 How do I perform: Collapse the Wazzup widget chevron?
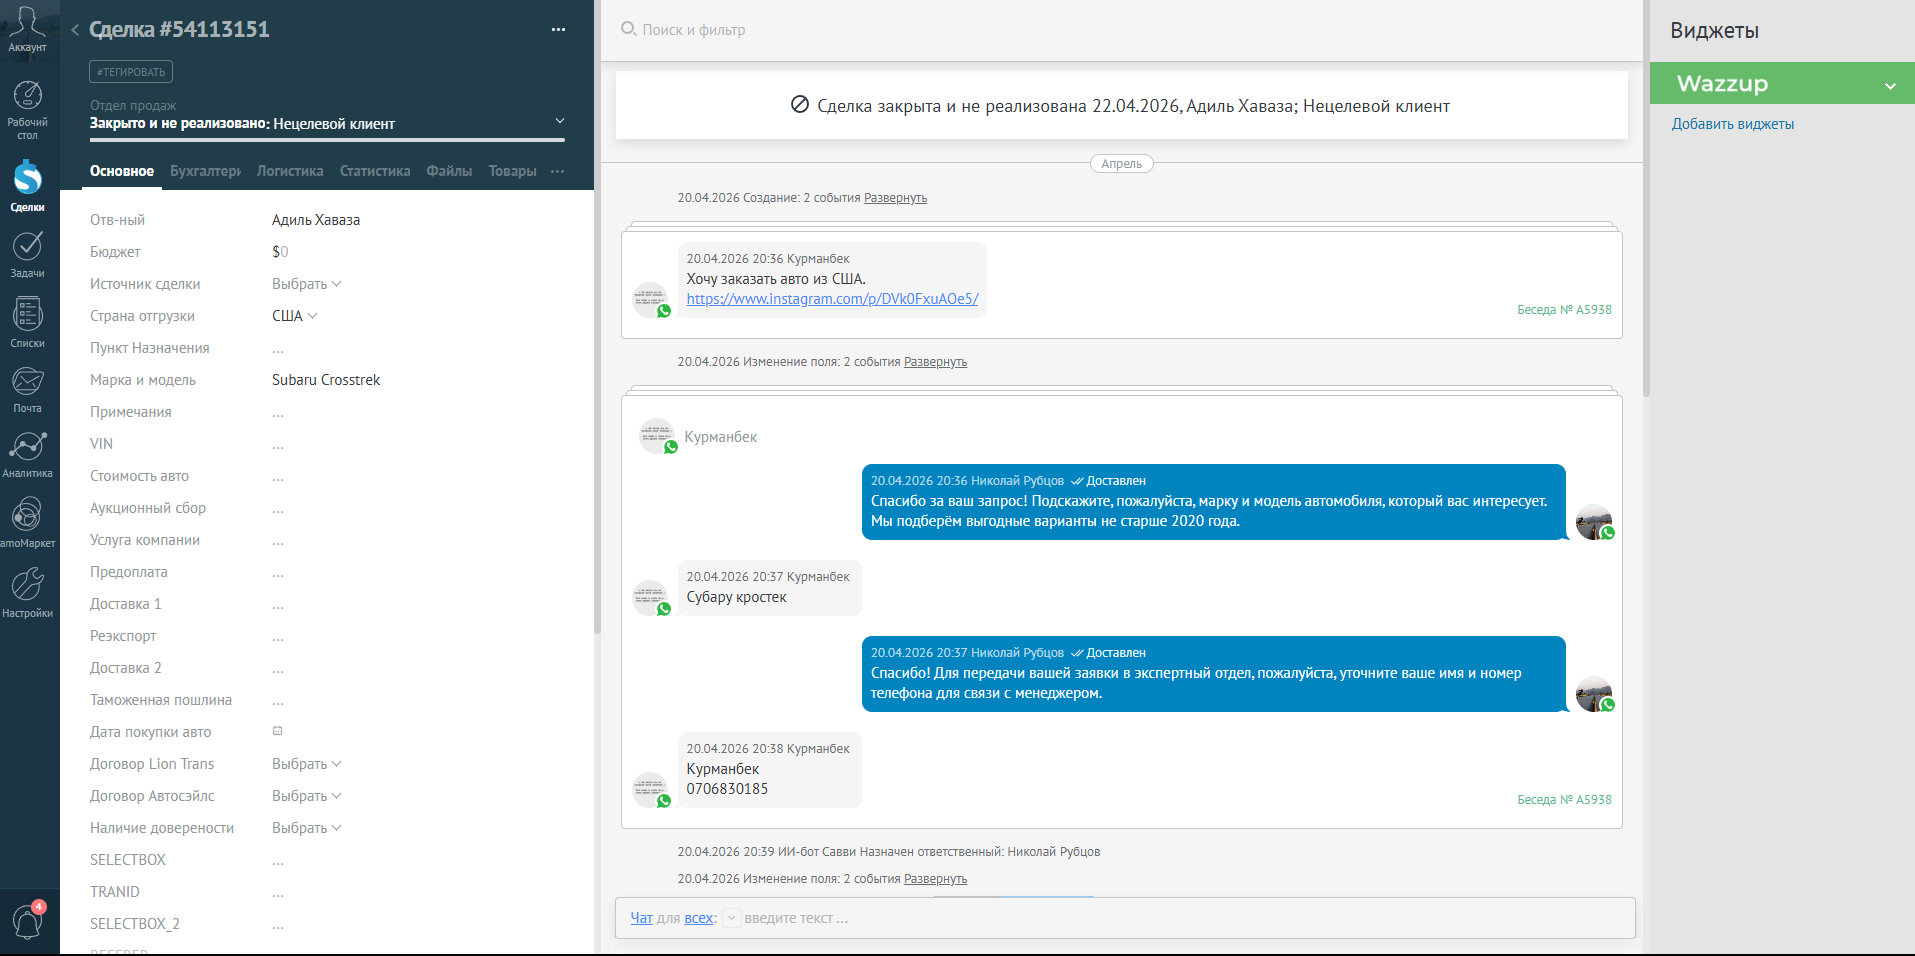pyautogui.click(x=1890, y=85)
